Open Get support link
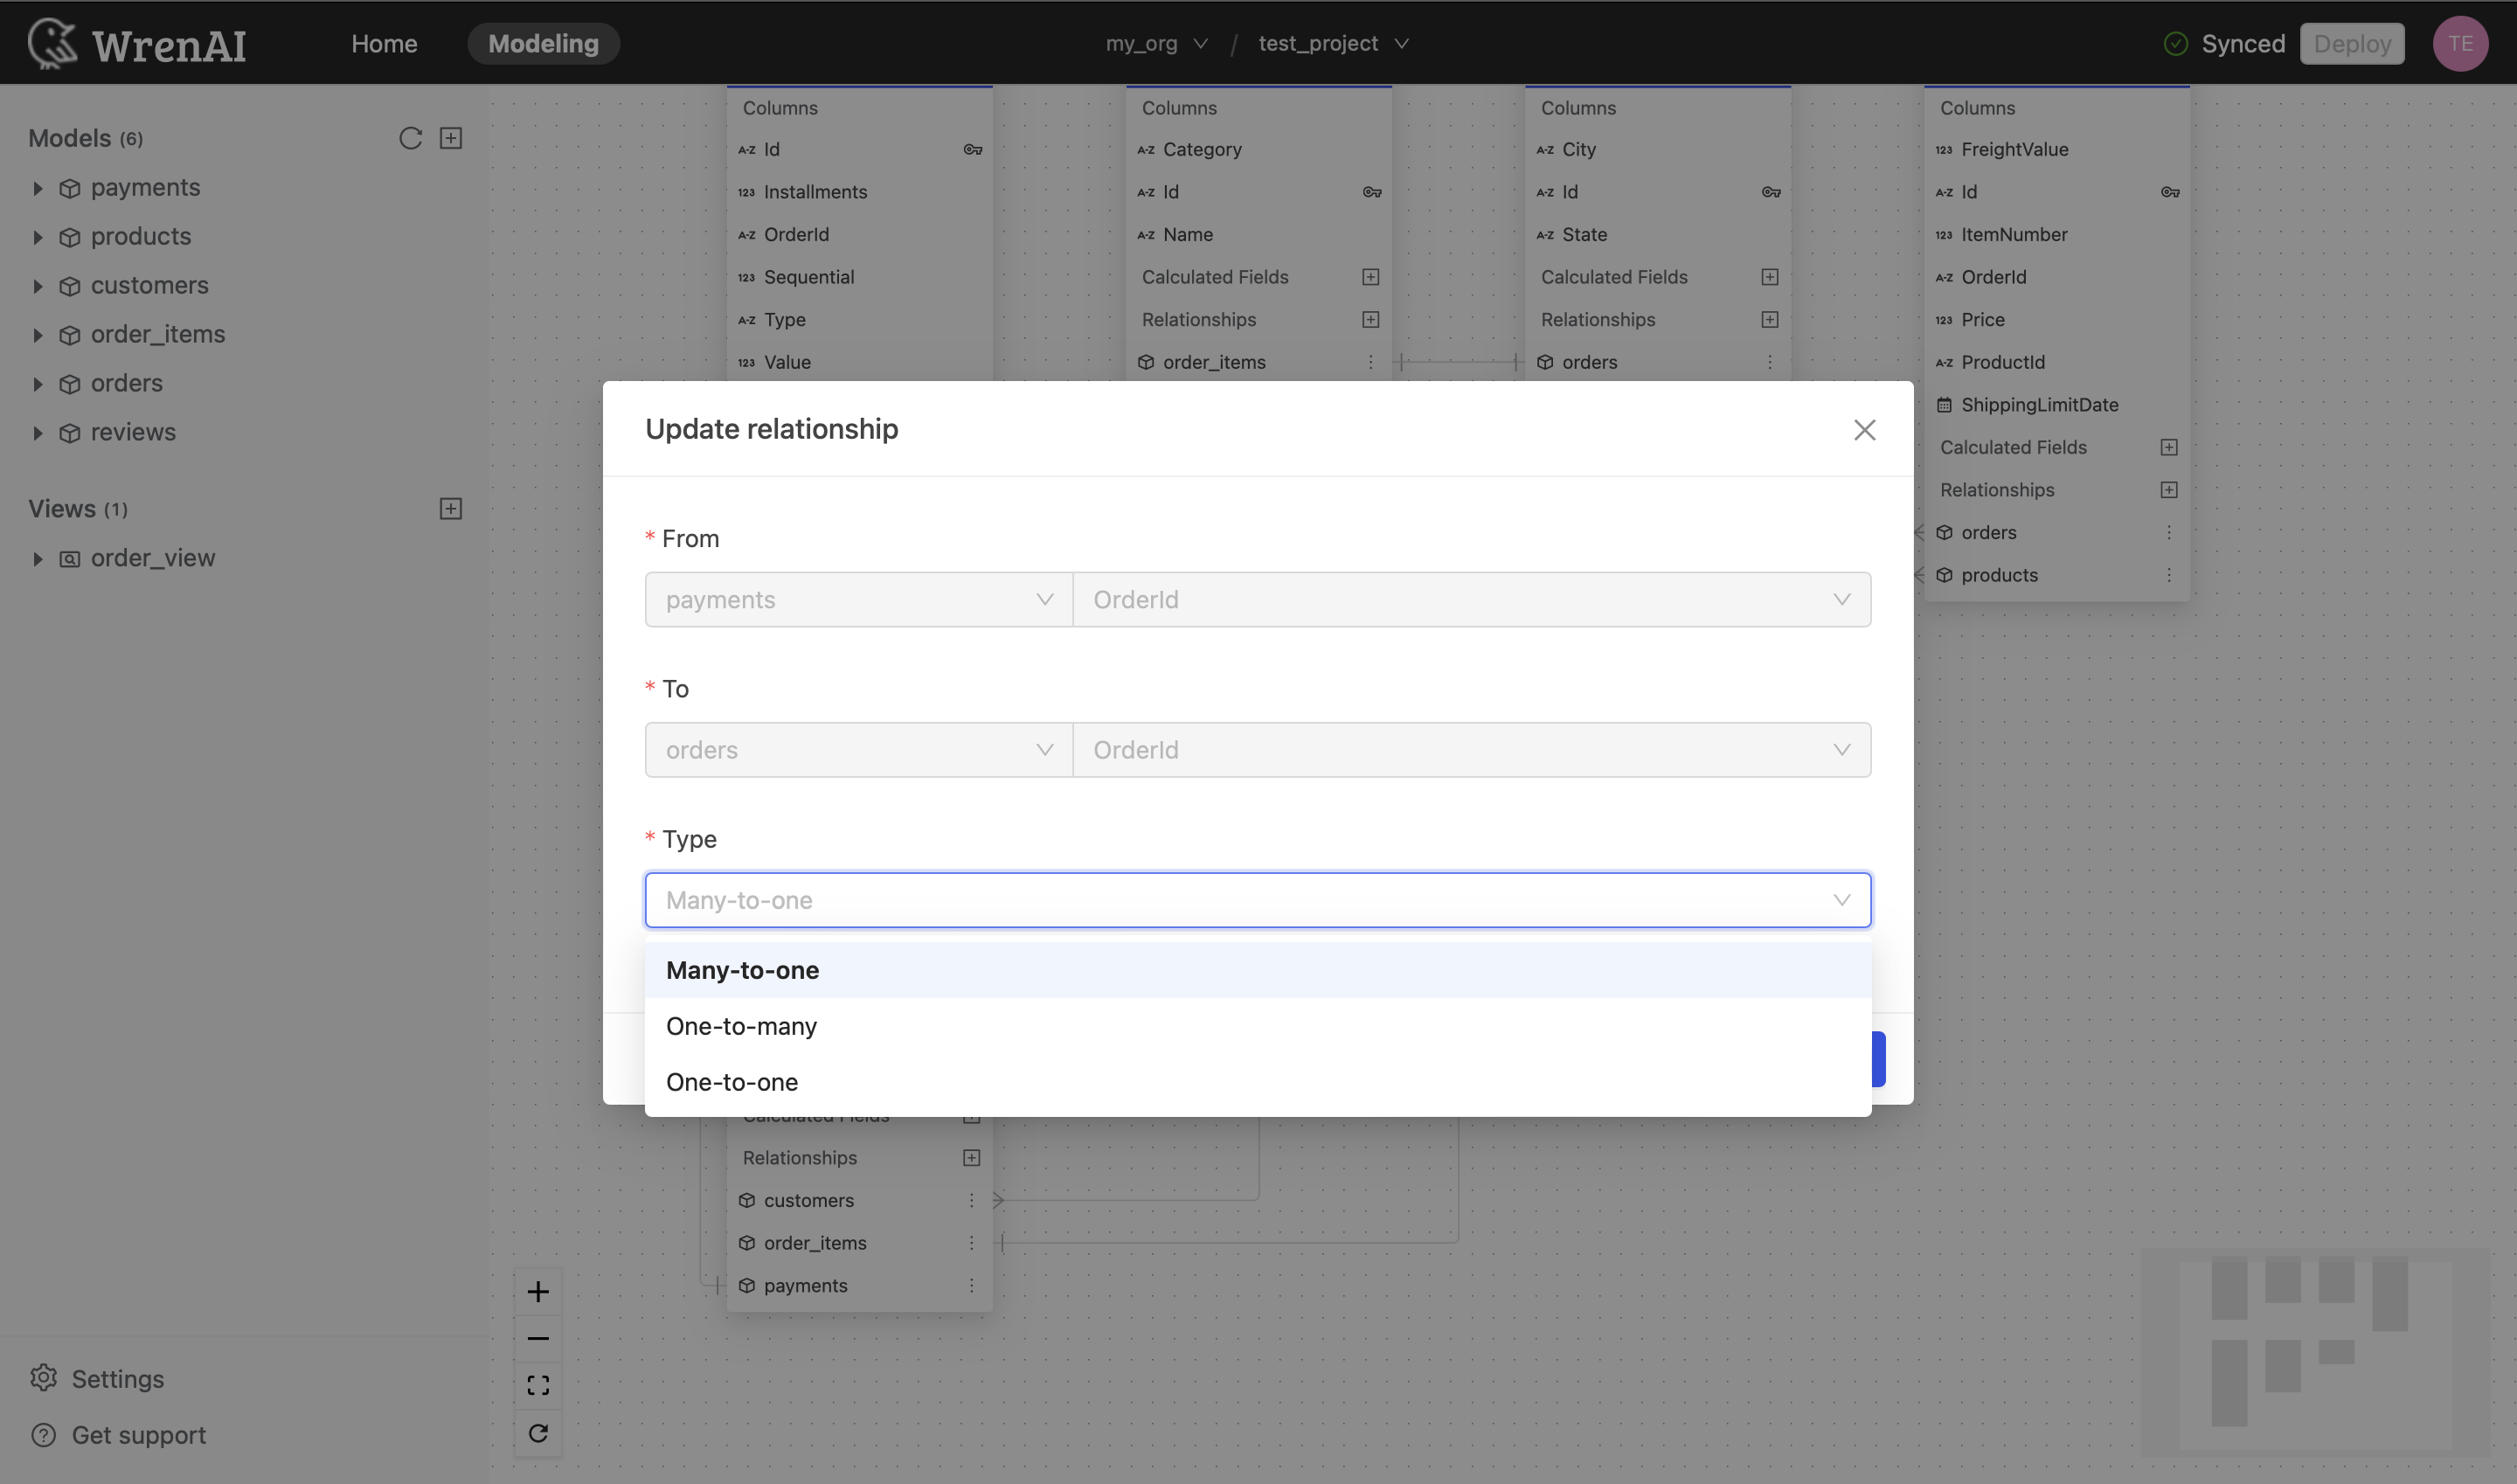The width and height of the screenshot is (2517, 1484). 118,1435
